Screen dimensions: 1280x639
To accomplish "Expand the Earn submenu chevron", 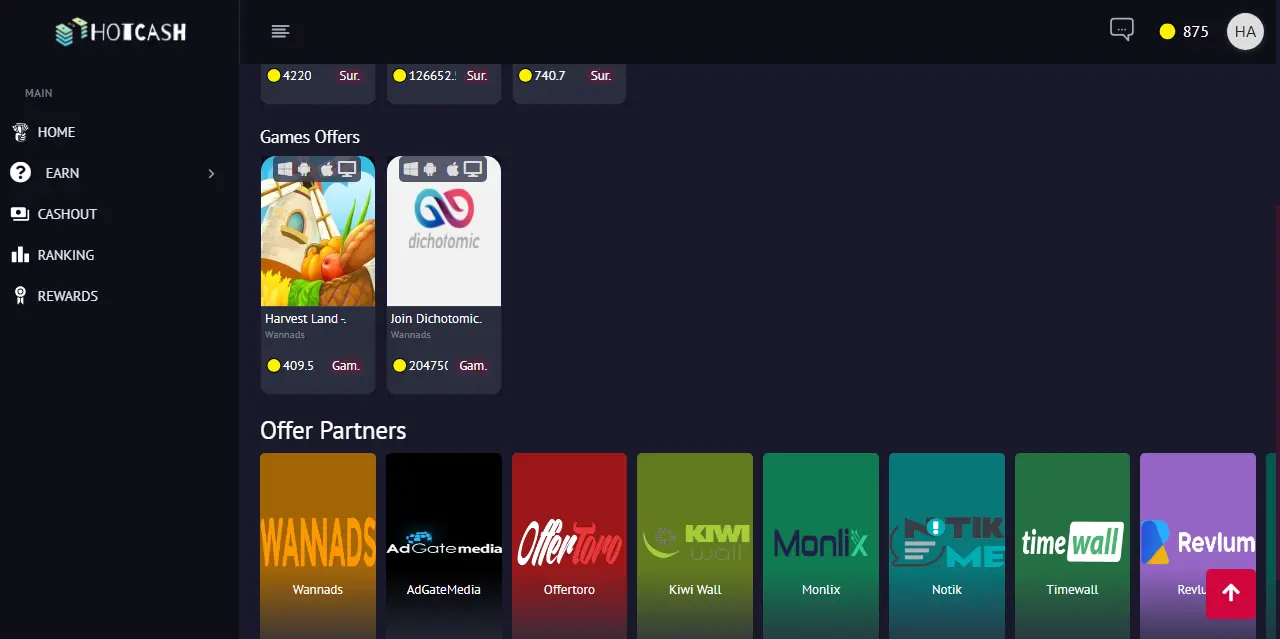I will tap(211, 173).
